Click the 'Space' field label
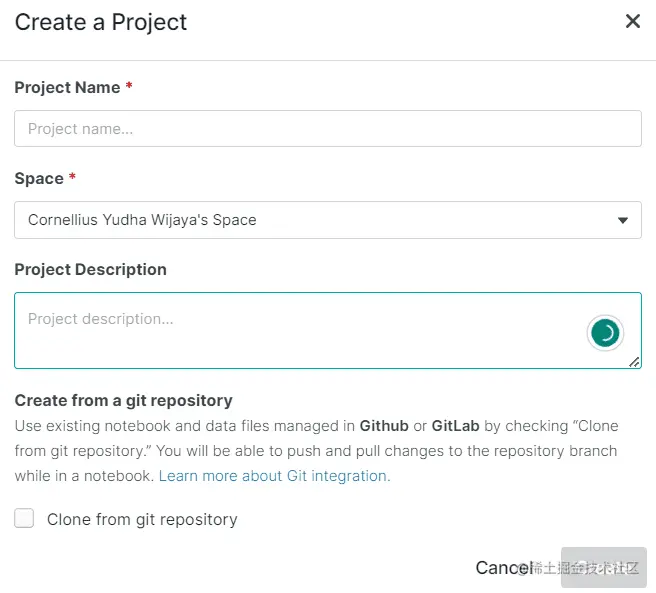Screen dimensions: 656x593 39,178
